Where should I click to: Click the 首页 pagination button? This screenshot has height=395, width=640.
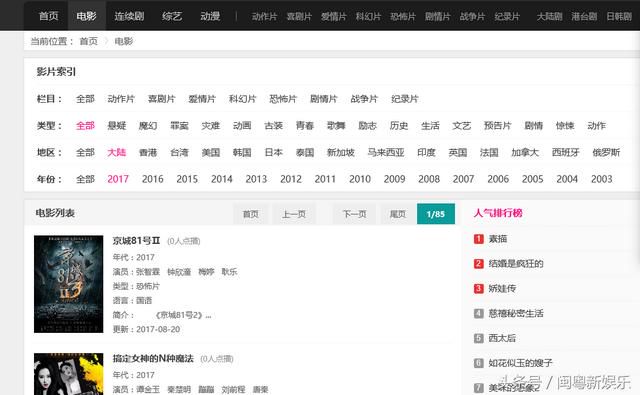point(251,214)
